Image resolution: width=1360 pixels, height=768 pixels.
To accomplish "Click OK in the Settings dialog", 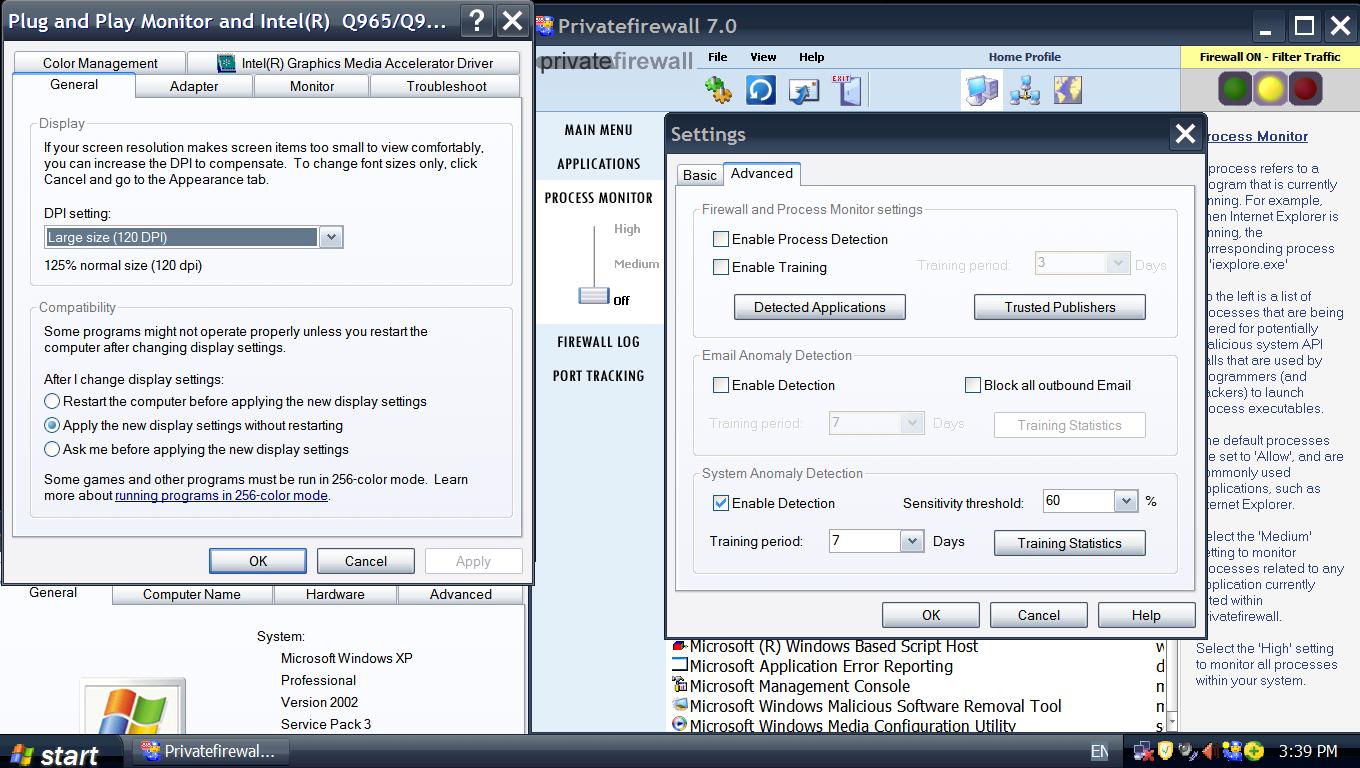I will click(931, 615).
